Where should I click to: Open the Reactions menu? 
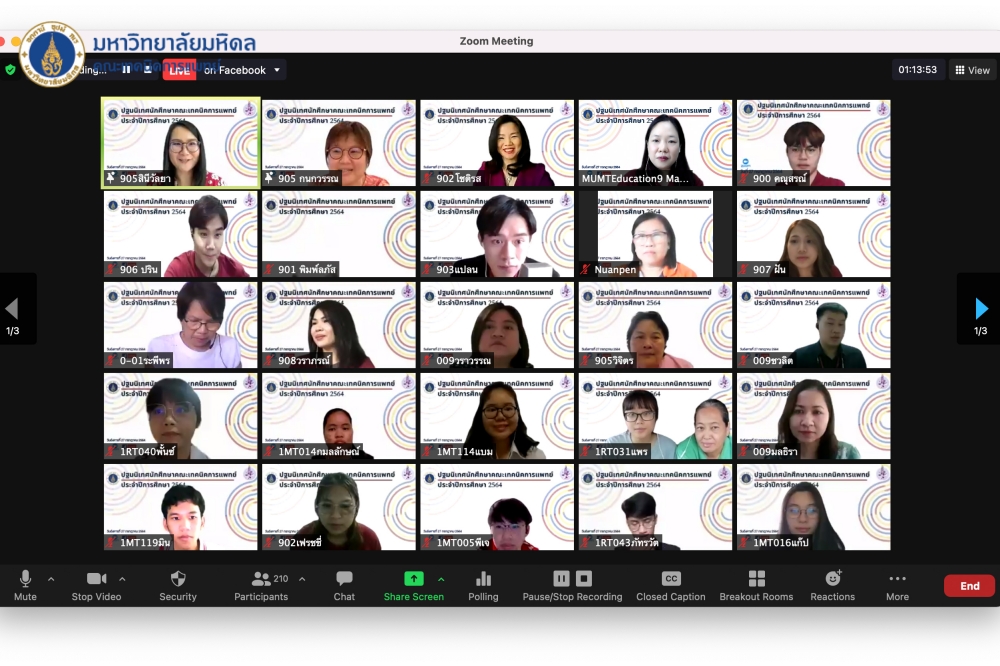[832, 579]
